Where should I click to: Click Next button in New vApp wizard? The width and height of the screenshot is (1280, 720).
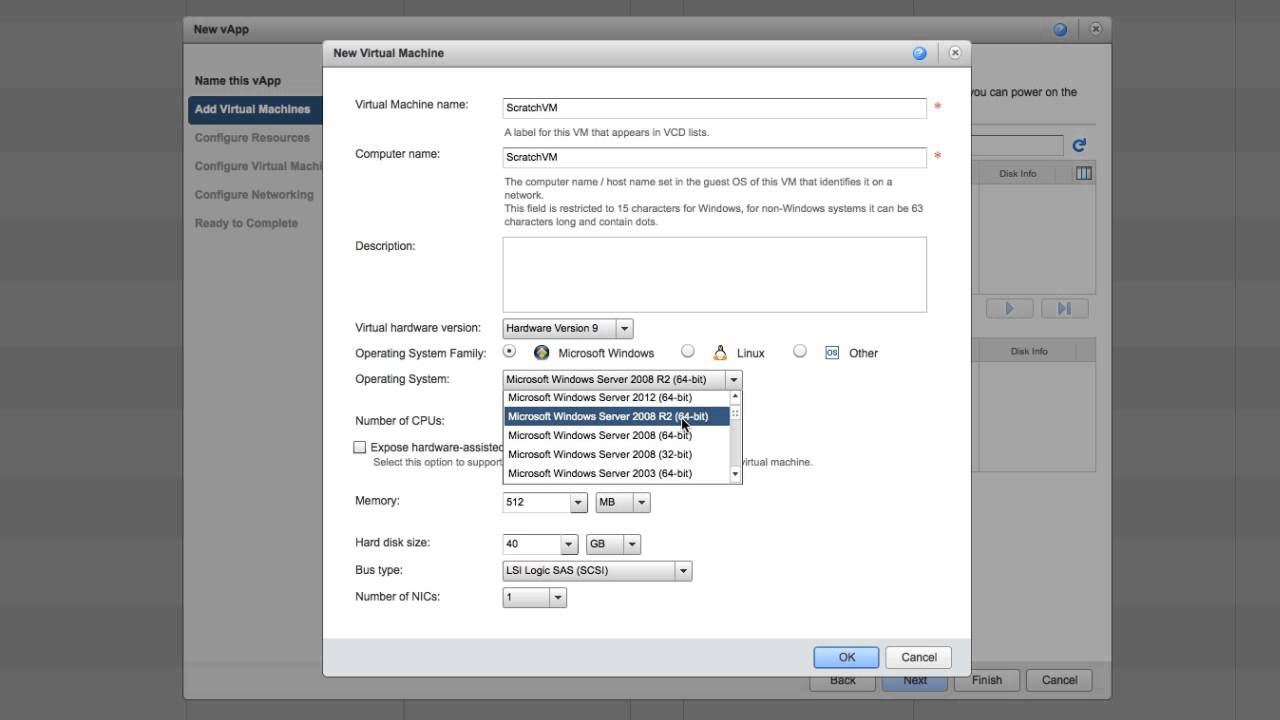915,681
